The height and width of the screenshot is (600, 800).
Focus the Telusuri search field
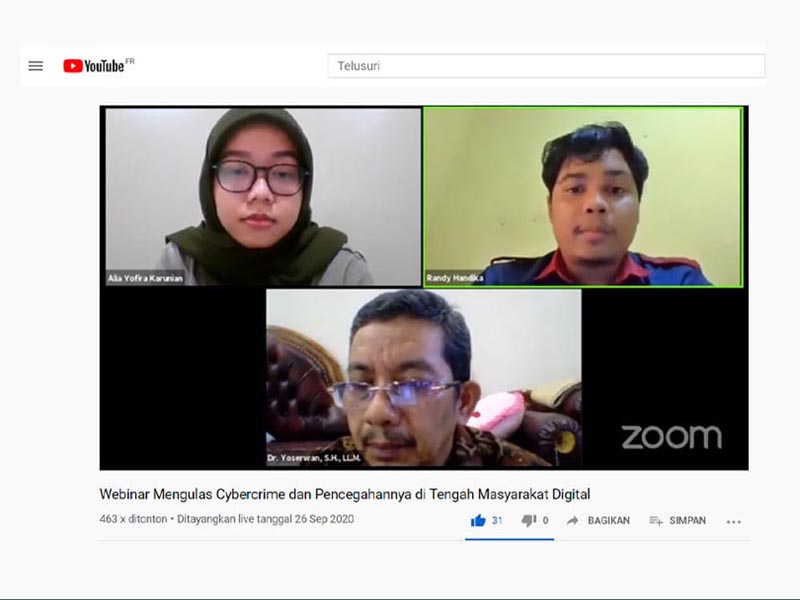[x=546, y=66]
